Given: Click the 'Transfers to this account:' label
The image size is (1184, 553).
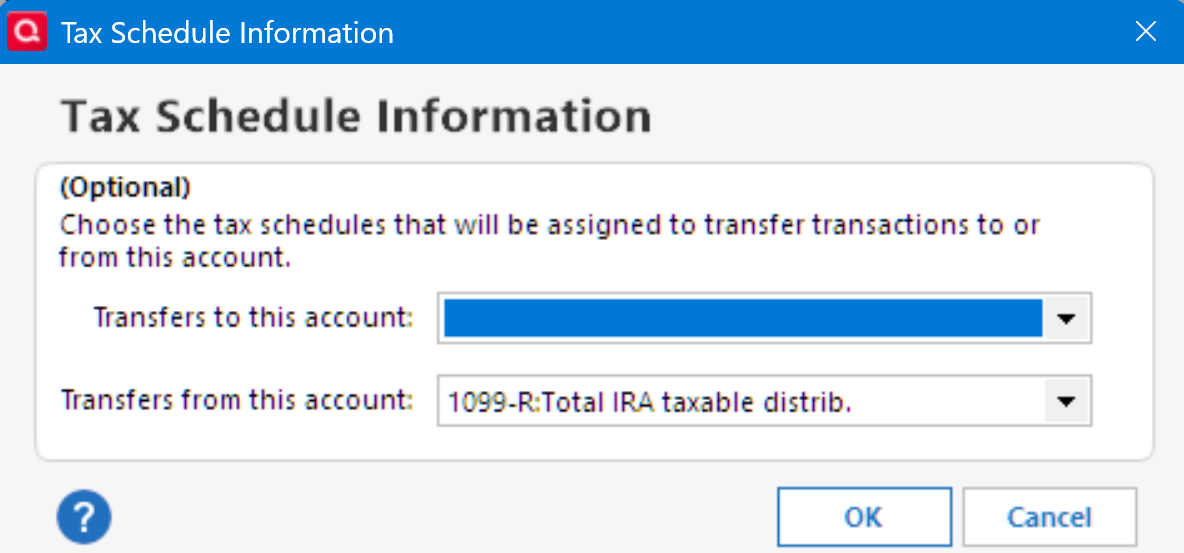Looking at the screenshot, I should coord(253,317).
